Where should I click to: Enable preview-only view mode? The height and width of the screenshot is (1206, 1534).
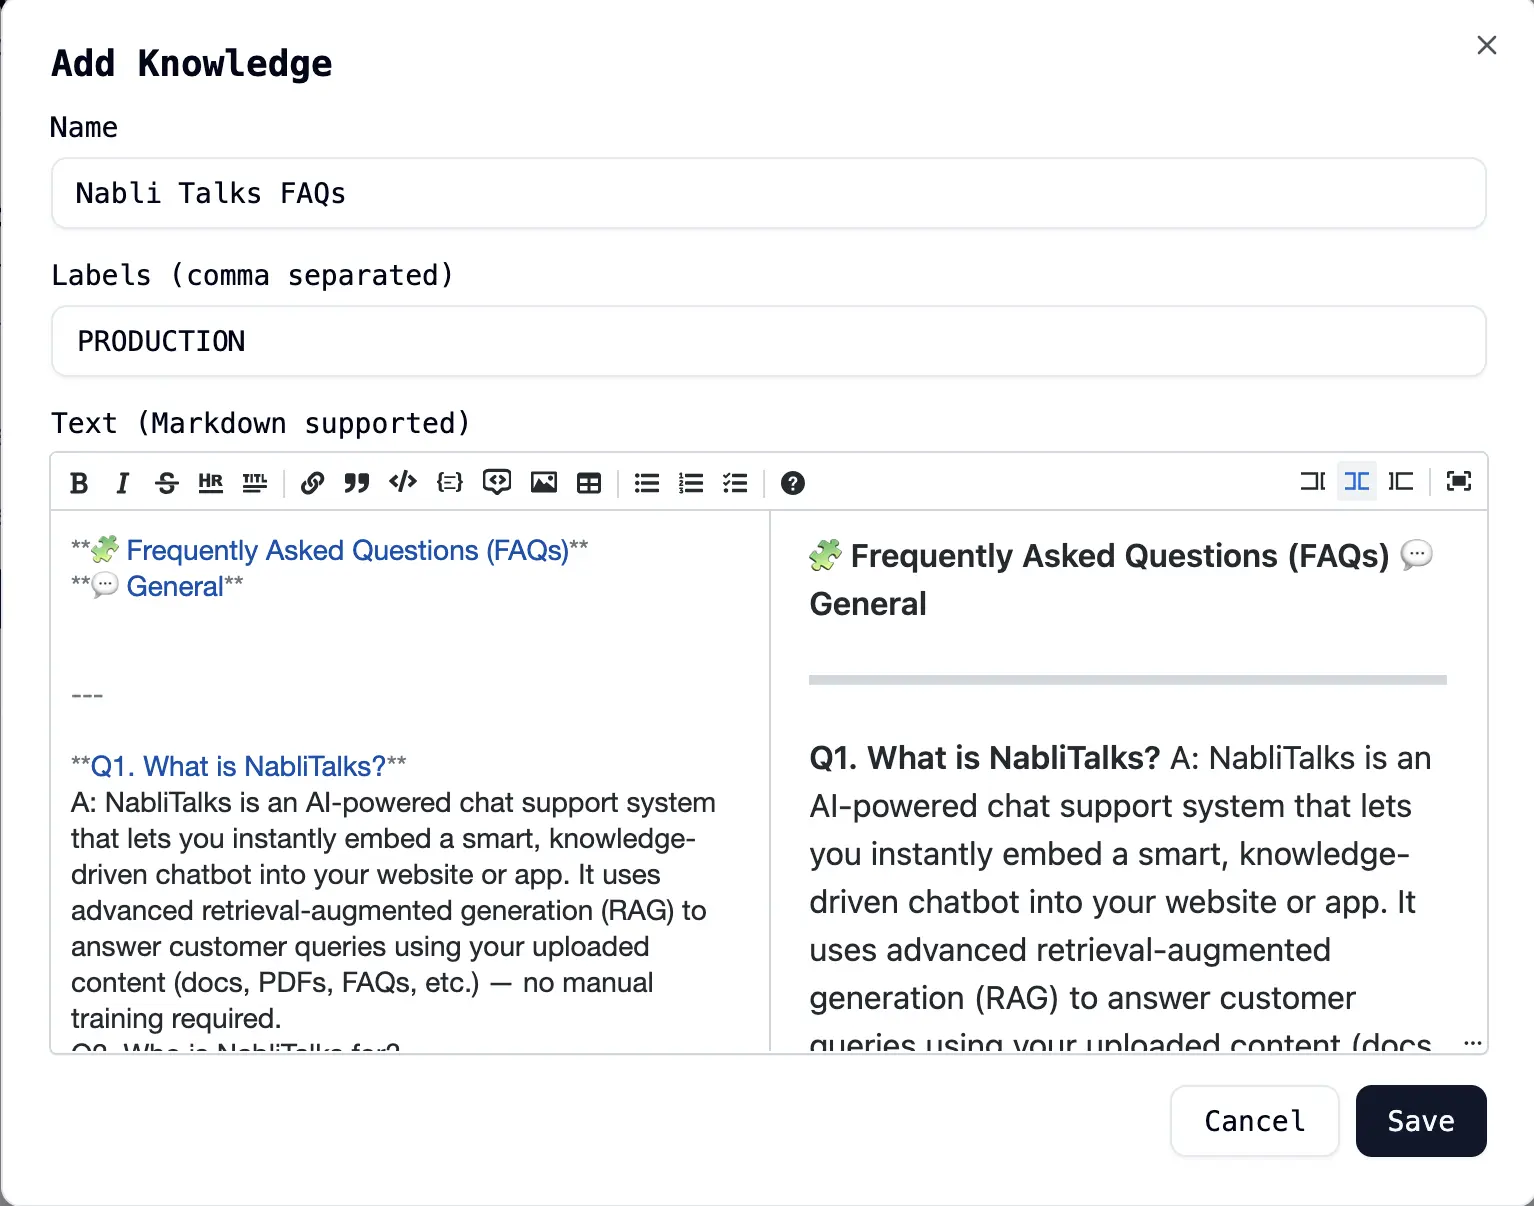pos(1401,481)
